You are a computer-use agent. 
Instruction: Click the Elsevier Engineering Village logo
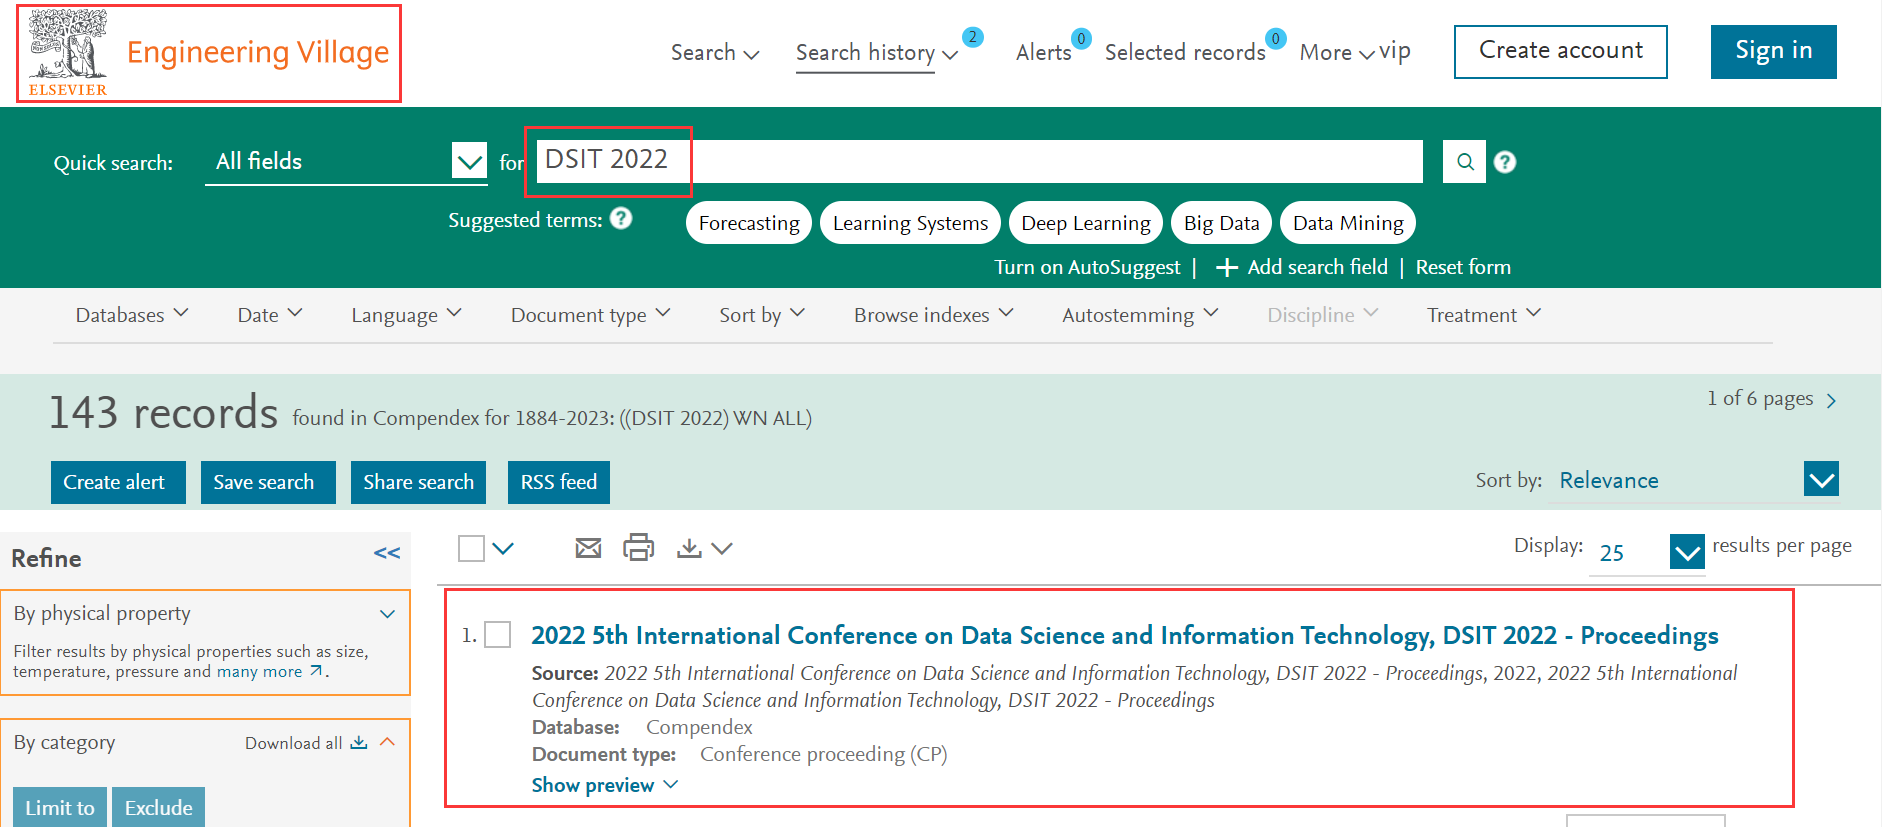pos(209,53)
